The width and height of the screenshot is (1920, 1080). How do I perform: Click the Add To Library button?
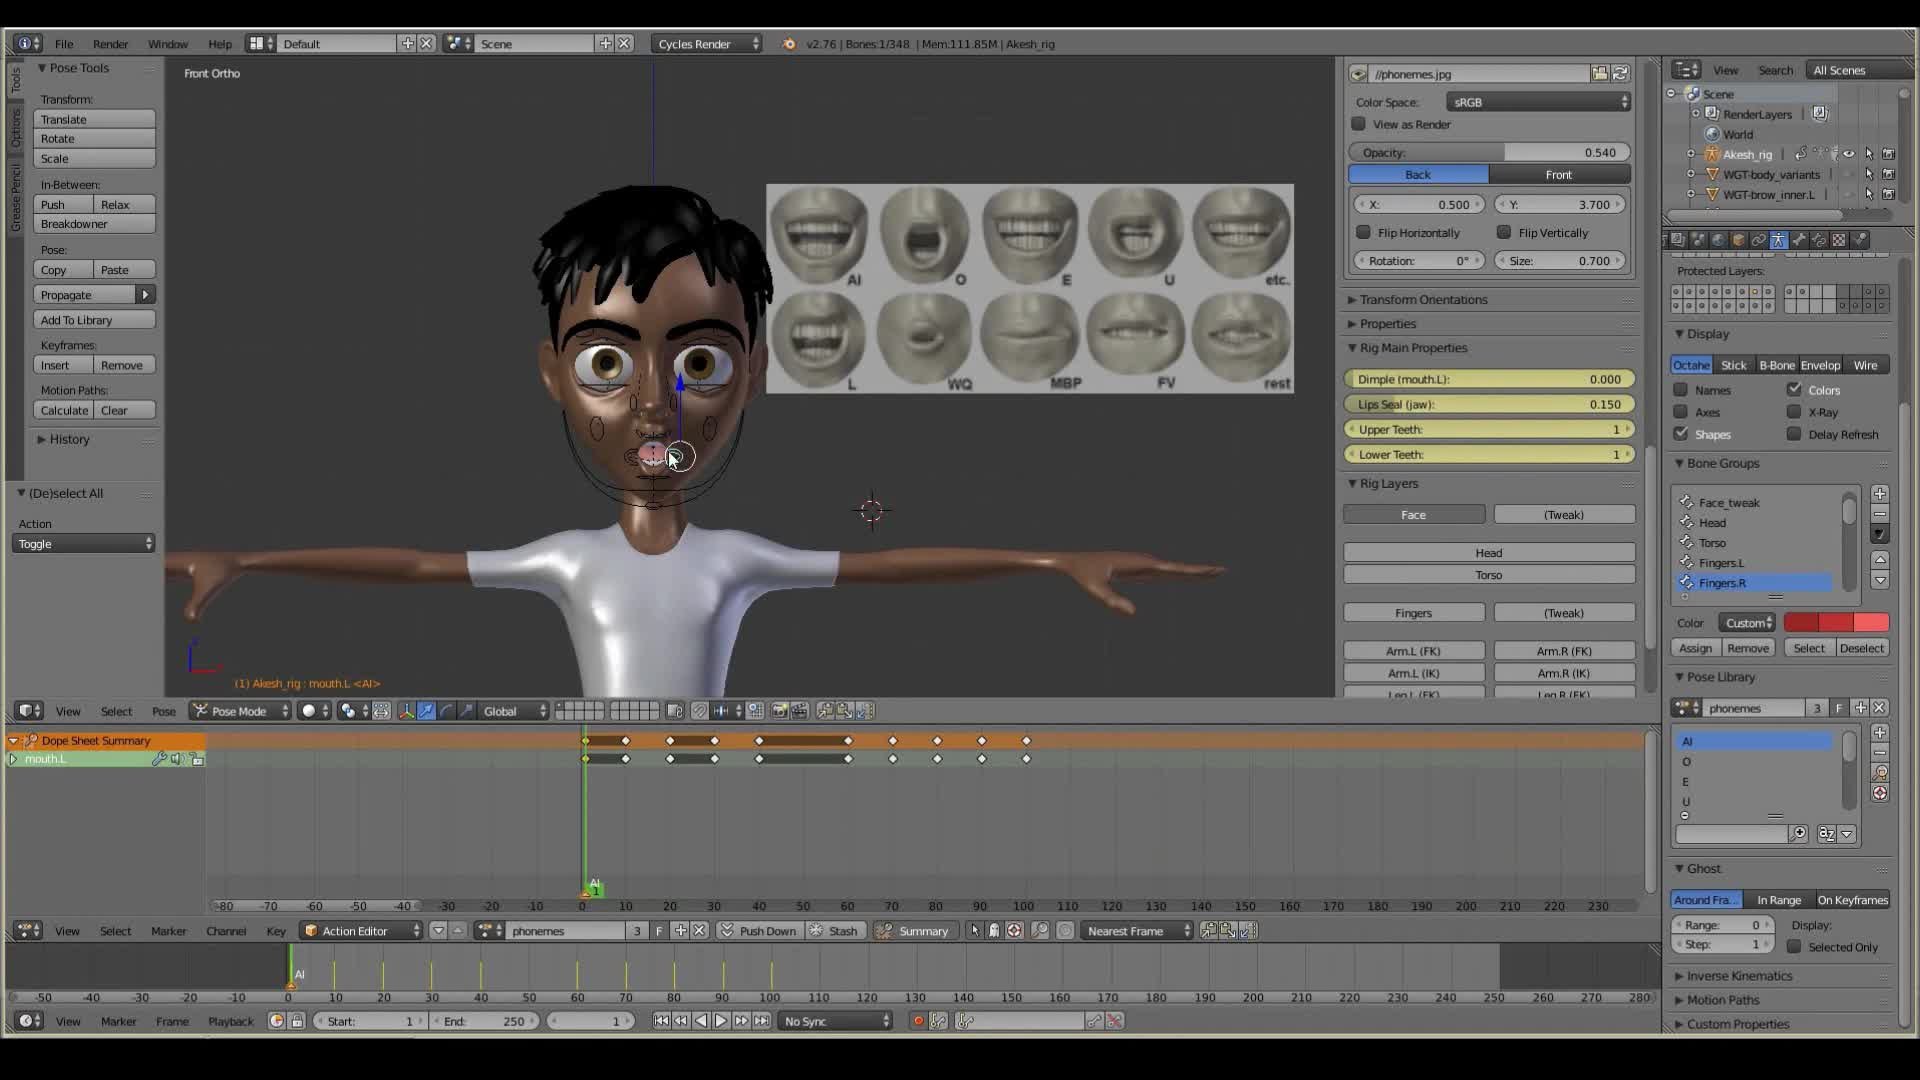[x=94, y=319]
